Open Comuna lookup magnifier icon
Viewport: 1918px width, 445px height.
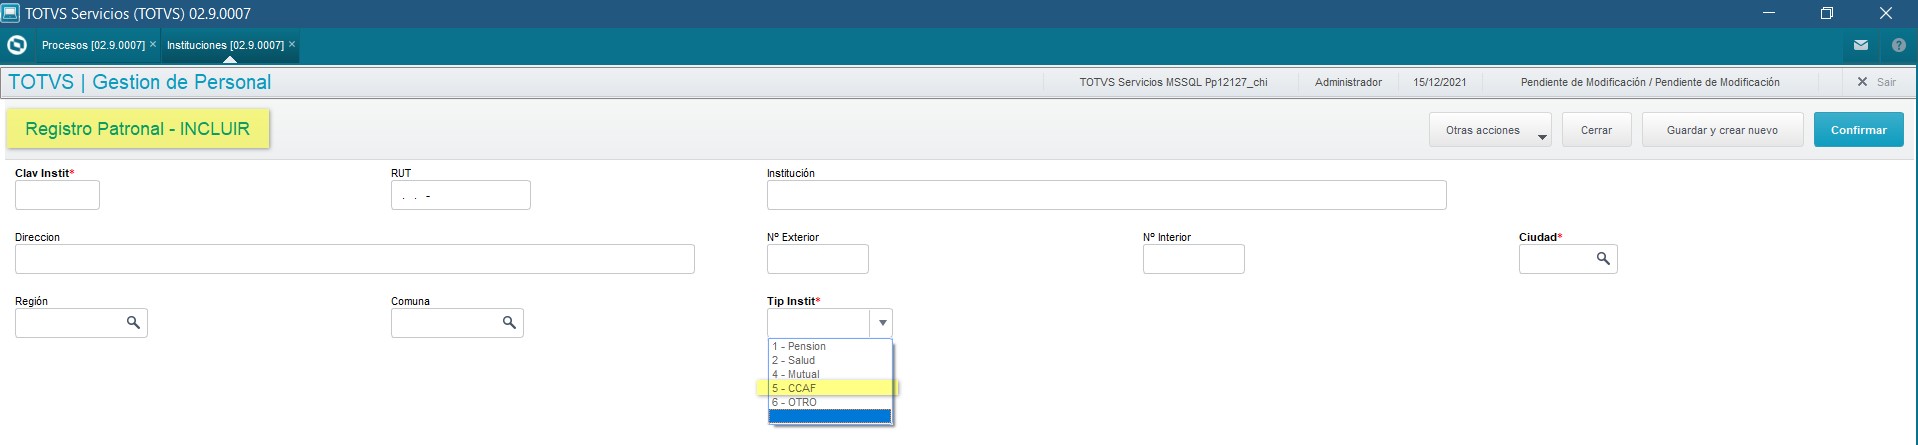[x=509, y=323]
